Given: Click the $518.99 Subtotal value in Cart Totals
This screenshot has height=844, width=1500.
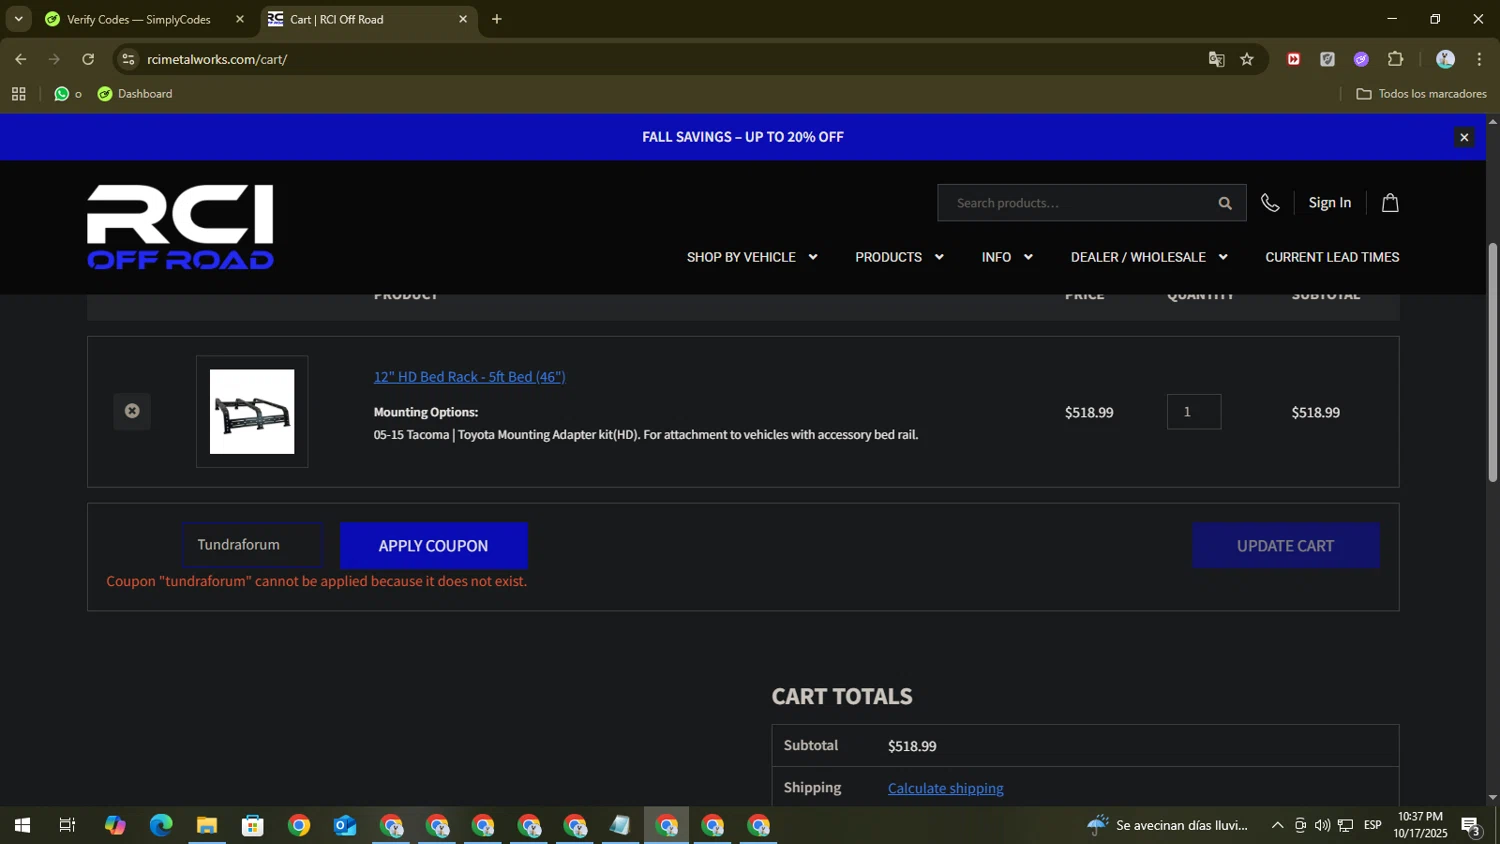Looking at the screenshot, I should pos(912,746).
